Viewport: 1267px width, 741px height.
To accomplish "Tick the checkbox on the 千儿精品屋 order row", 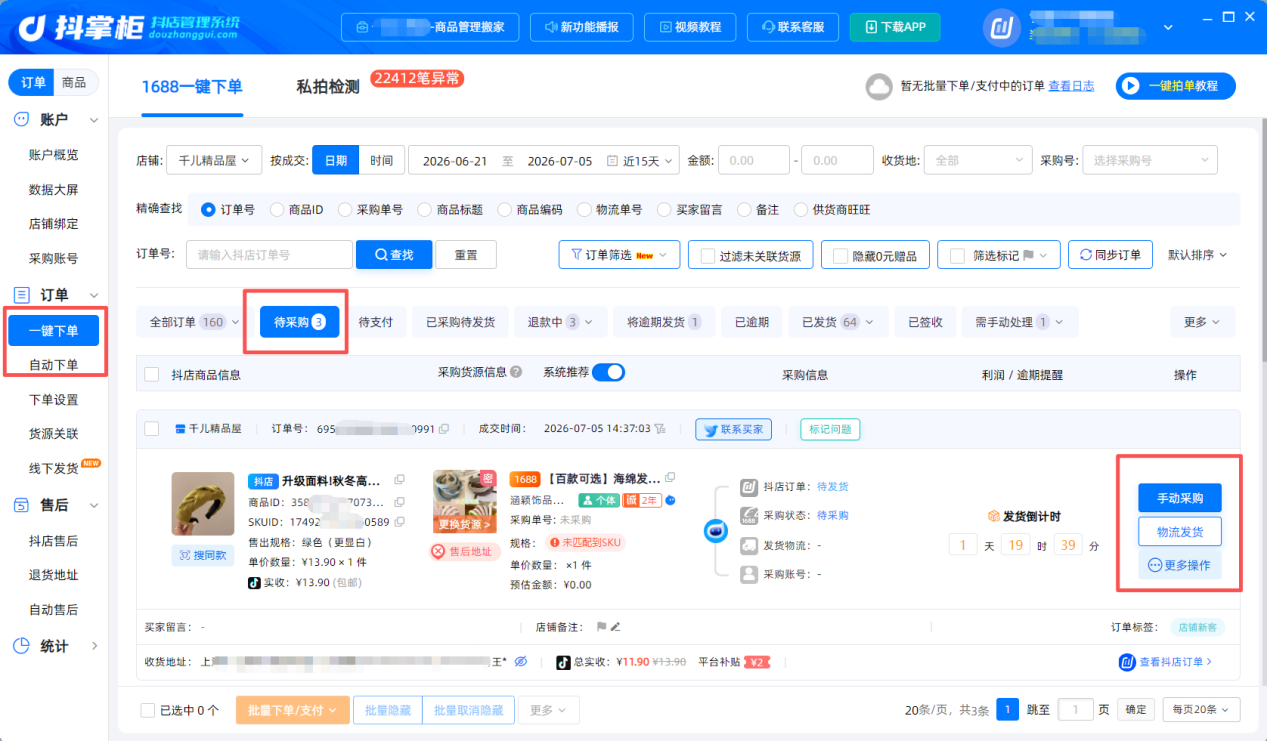I will pyautogui.click(x=152, y=429).
